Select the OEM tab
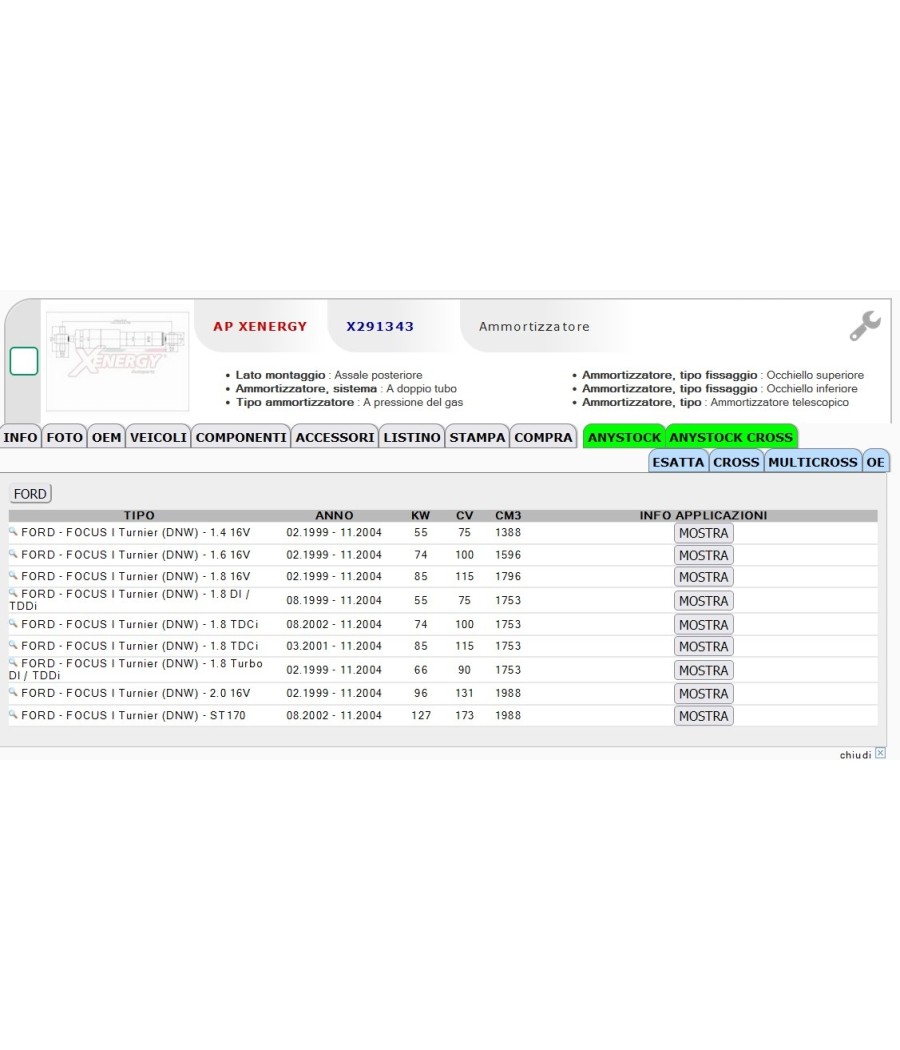The width and height of the screenshot is (900, 1050). coord(106,437)
